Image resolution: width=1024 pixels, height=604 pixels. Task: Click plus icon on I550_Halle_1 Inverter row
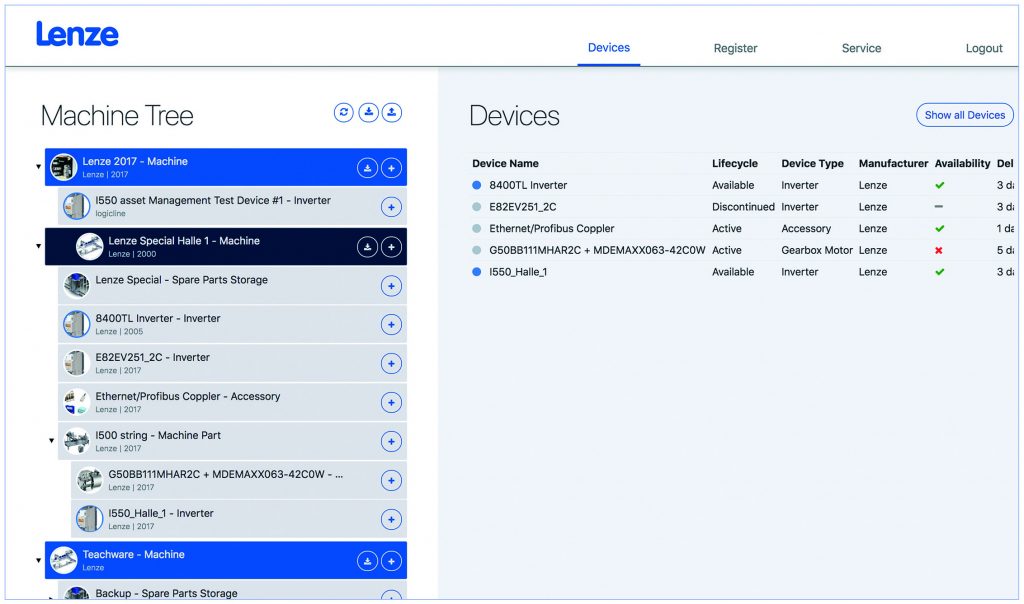(392, 520)
